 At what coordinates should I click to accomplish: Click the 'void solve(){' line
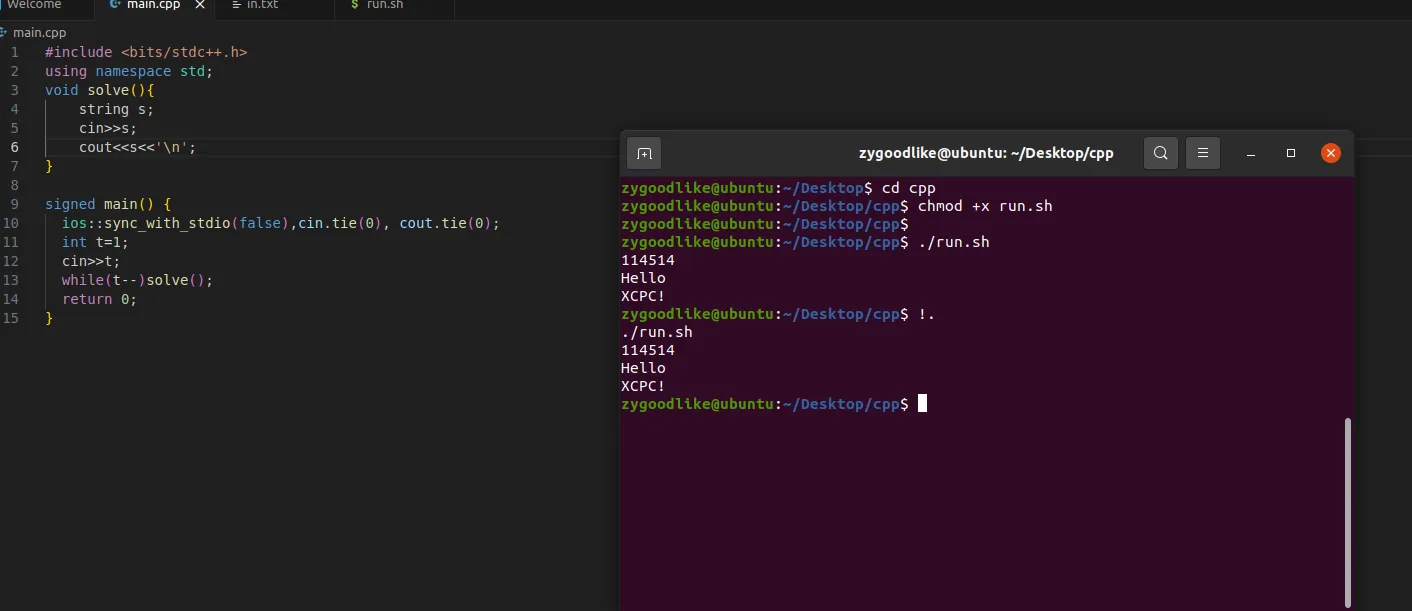click(x=100, y=90)
